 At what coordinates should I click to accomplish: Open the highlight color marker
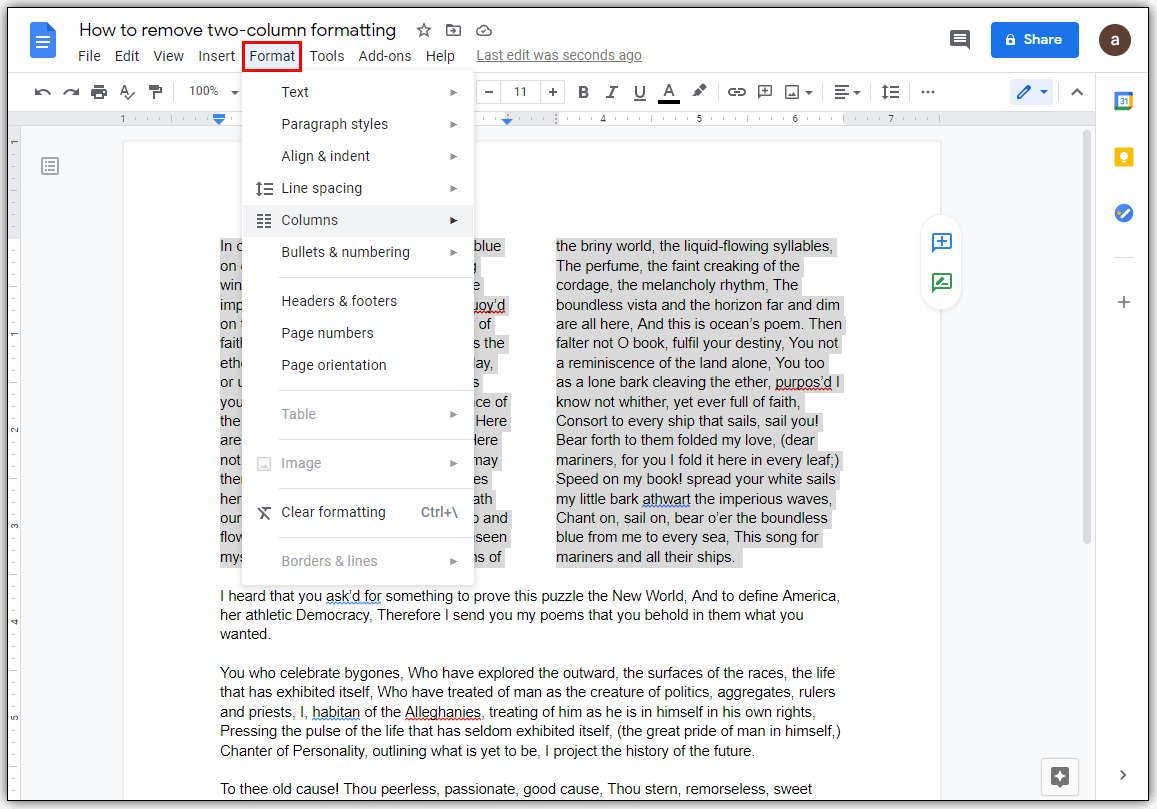click(x=699, y=92)
